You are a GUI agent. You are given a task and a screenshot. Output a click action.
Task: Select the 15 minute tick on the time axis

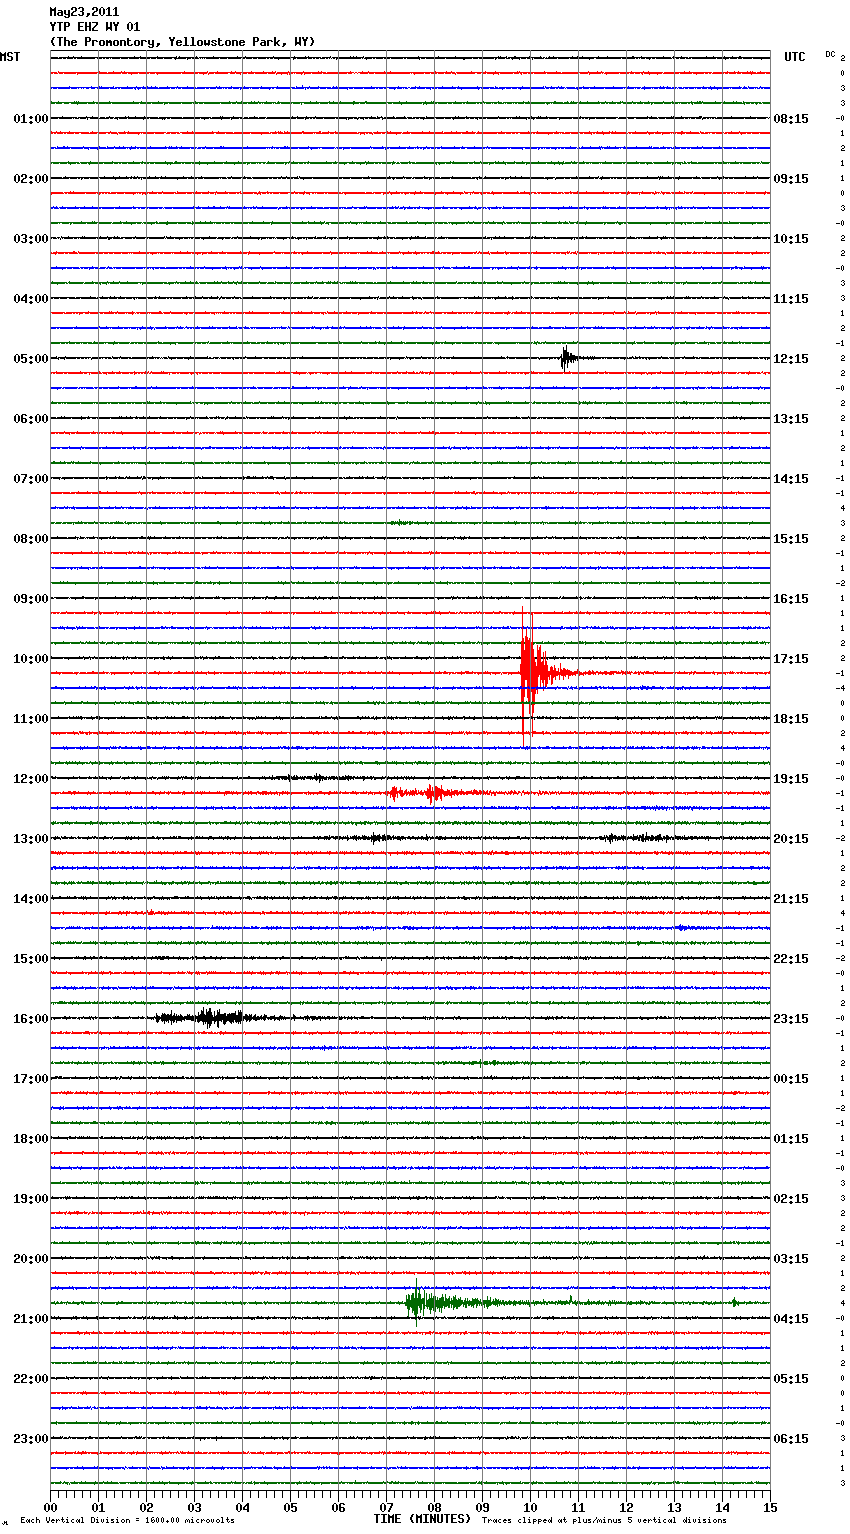click(x=770, y=1507)
